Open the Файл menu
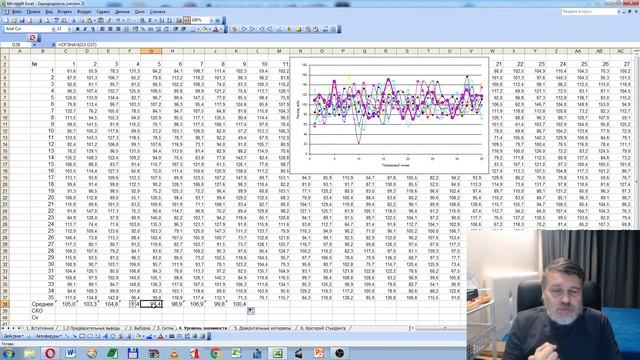Viewport: 640px width, 360px height. (x=17, y=12)
